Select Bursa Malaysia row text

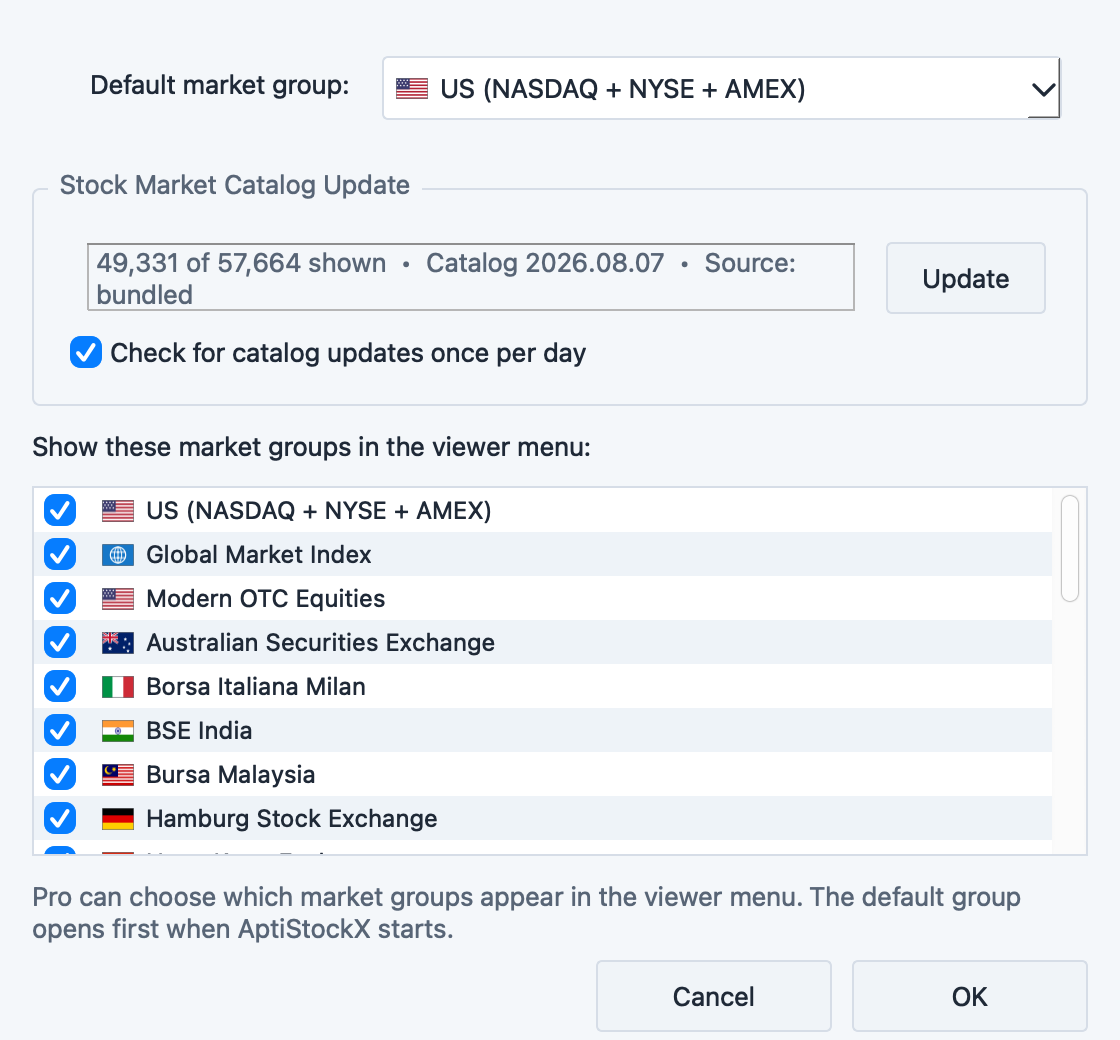point(231,775)
